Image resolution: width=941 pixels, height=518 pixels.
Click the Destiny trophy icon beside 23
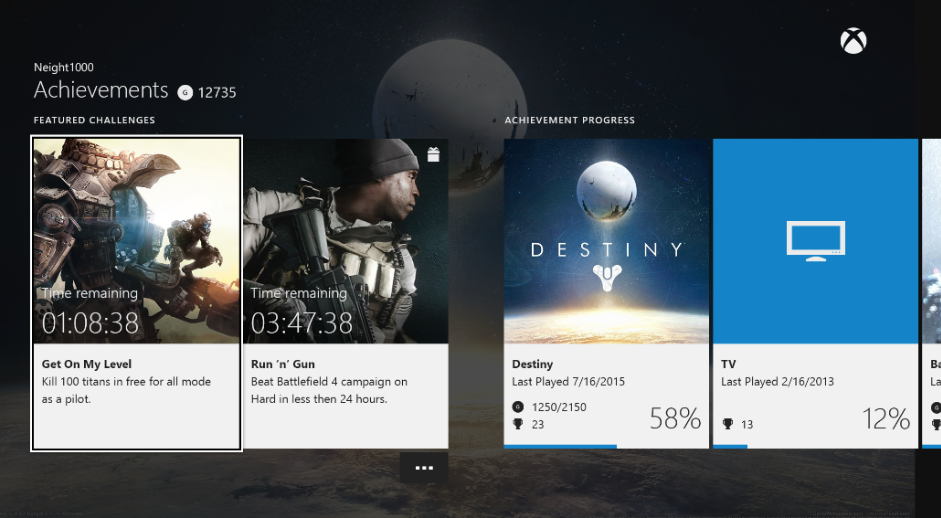[x=517, y=424]
